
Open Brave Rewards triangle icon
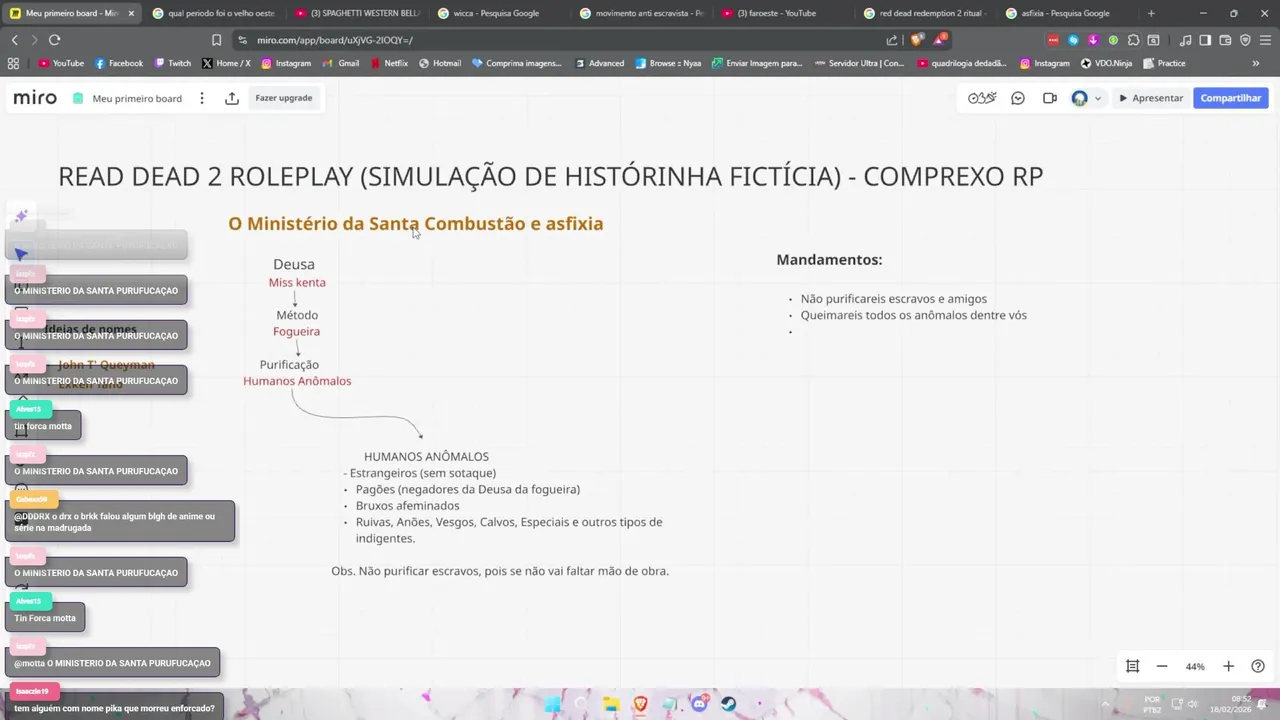(940, 40)
